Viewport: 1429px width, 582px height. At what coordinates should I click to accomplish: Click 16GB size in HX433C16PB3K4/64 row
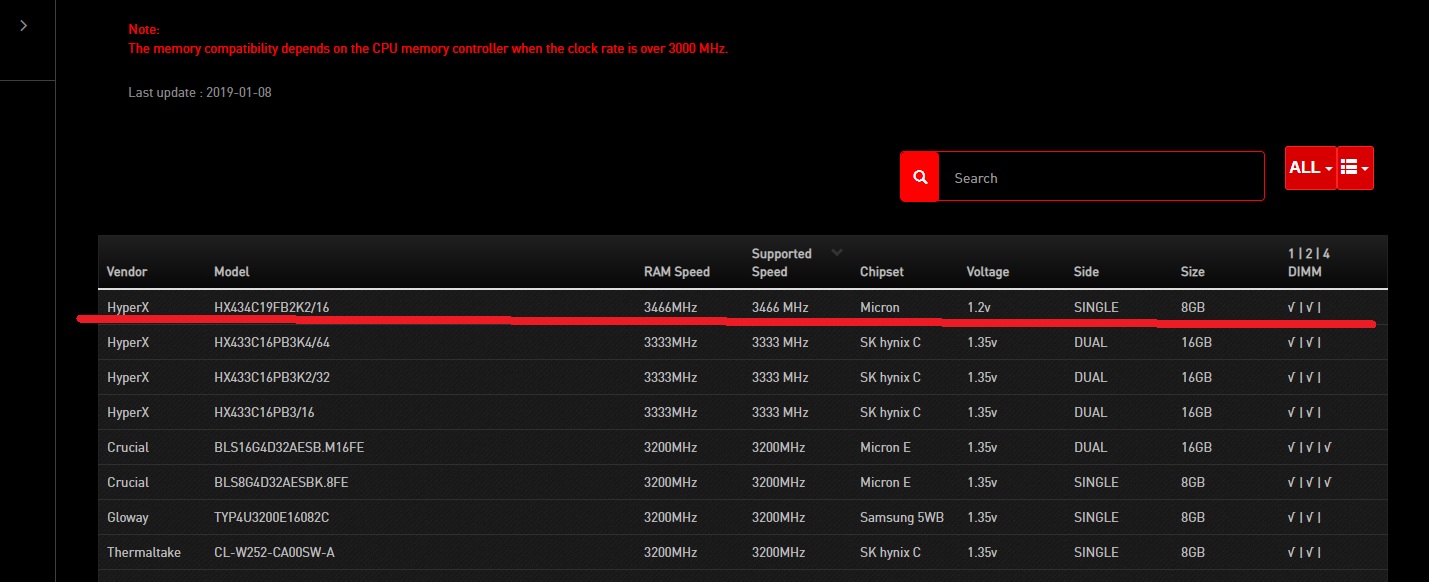[x=1196, y=342]
